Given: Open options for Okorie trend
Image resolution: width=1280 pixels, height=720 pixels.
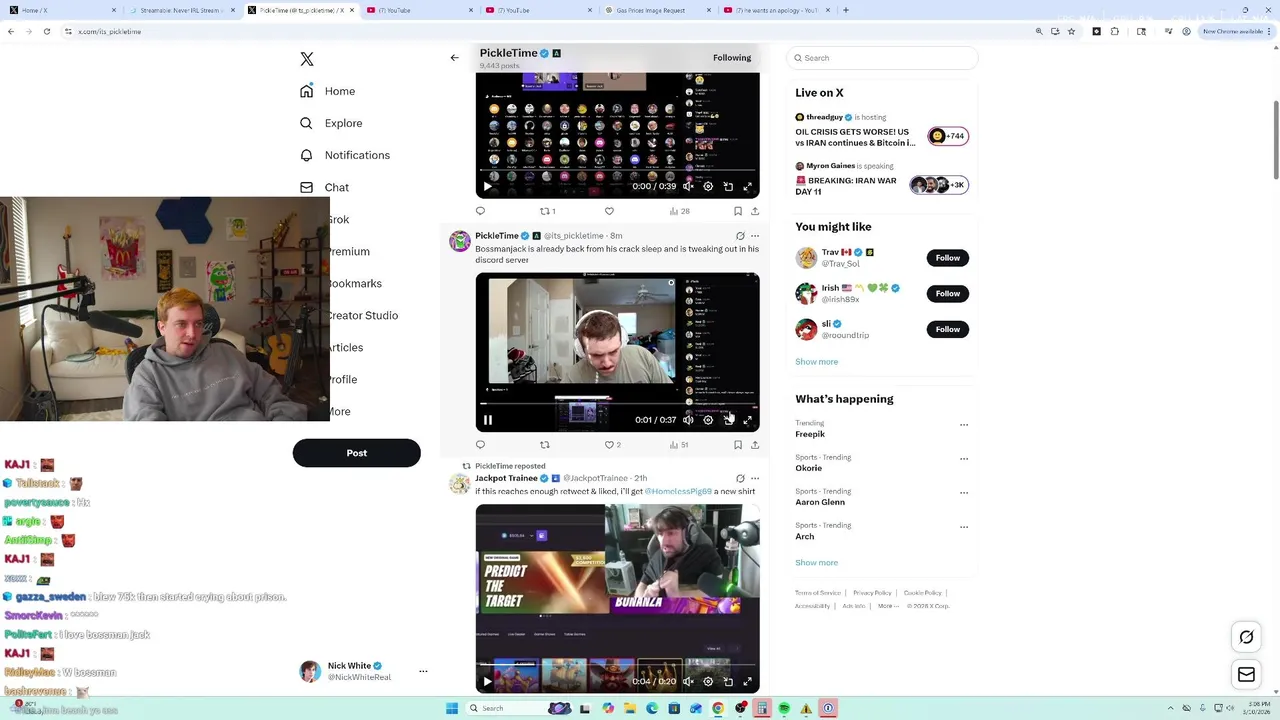Looking at the screenshot, I should click(x=964, y=459).
